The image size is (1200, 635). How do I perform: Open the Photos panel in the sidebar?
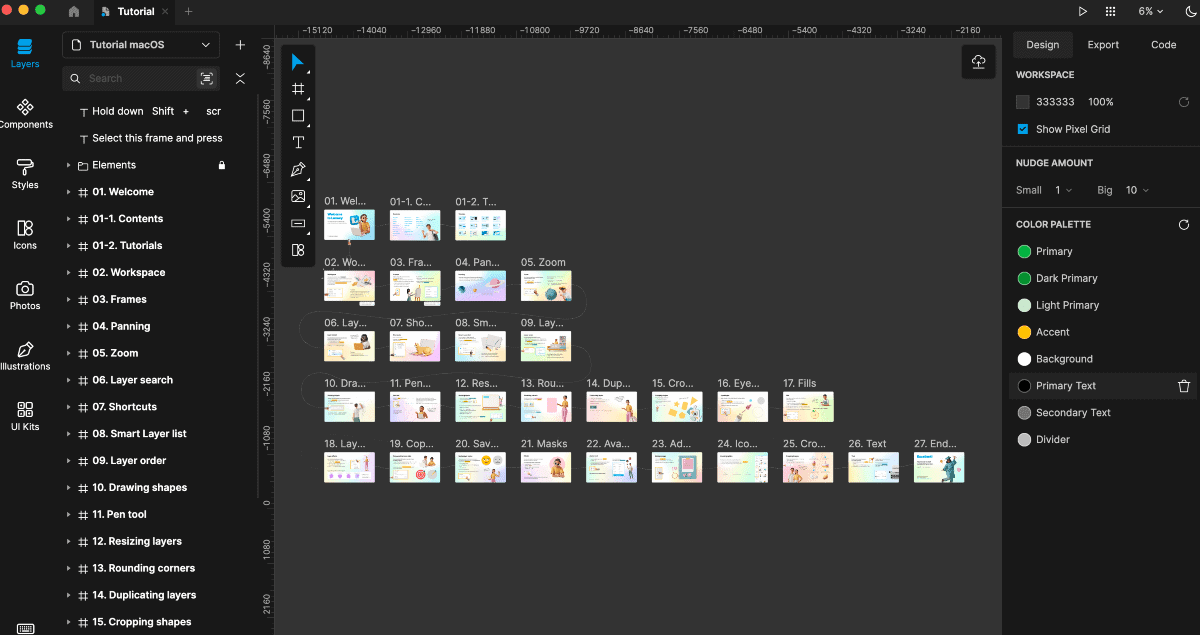click(25, 295)
